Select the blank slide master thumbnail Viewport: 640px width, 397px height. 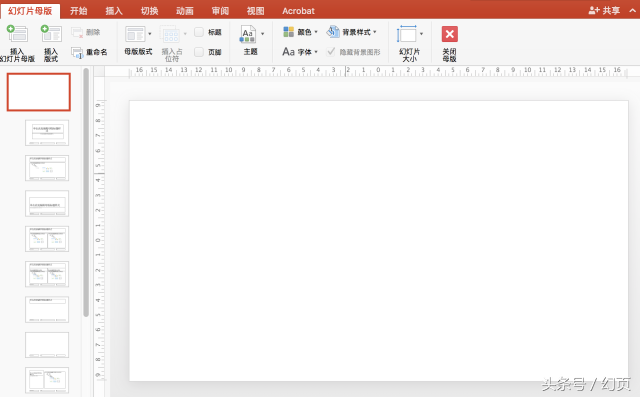(x=39, y=92)
